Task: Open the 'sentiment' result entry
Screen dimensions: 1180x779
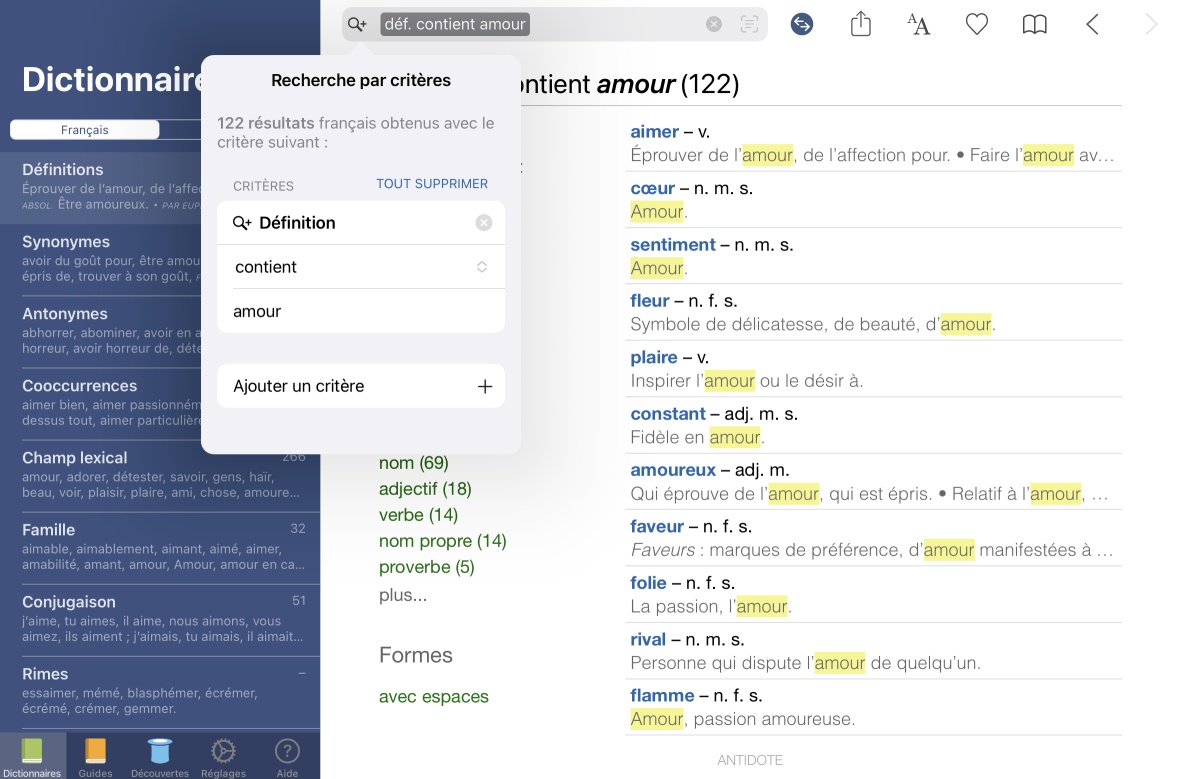Action: 672,245
